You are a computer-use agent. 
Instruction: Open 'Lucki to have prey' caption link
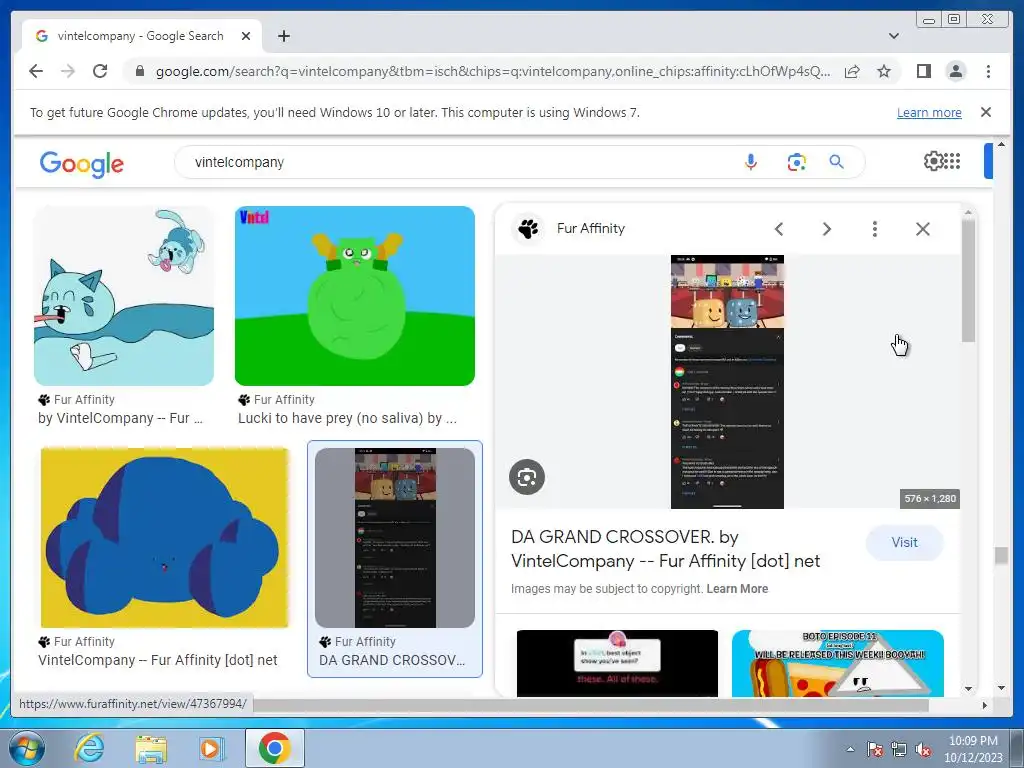pos(347,418)
